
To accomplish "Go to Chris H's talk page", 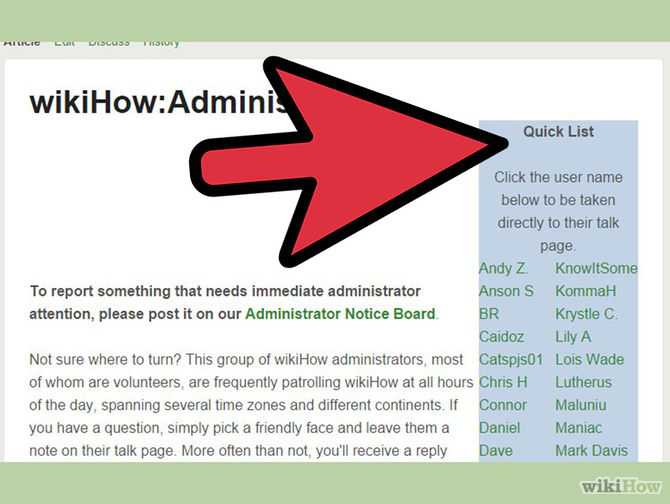I will 503,383.
